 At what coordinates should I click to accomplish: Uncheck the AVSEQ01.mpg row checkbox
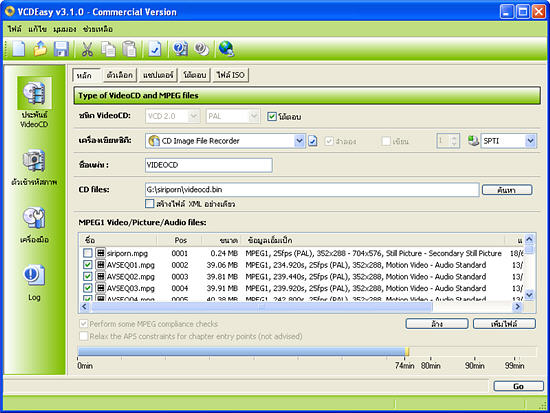point(88,265)
